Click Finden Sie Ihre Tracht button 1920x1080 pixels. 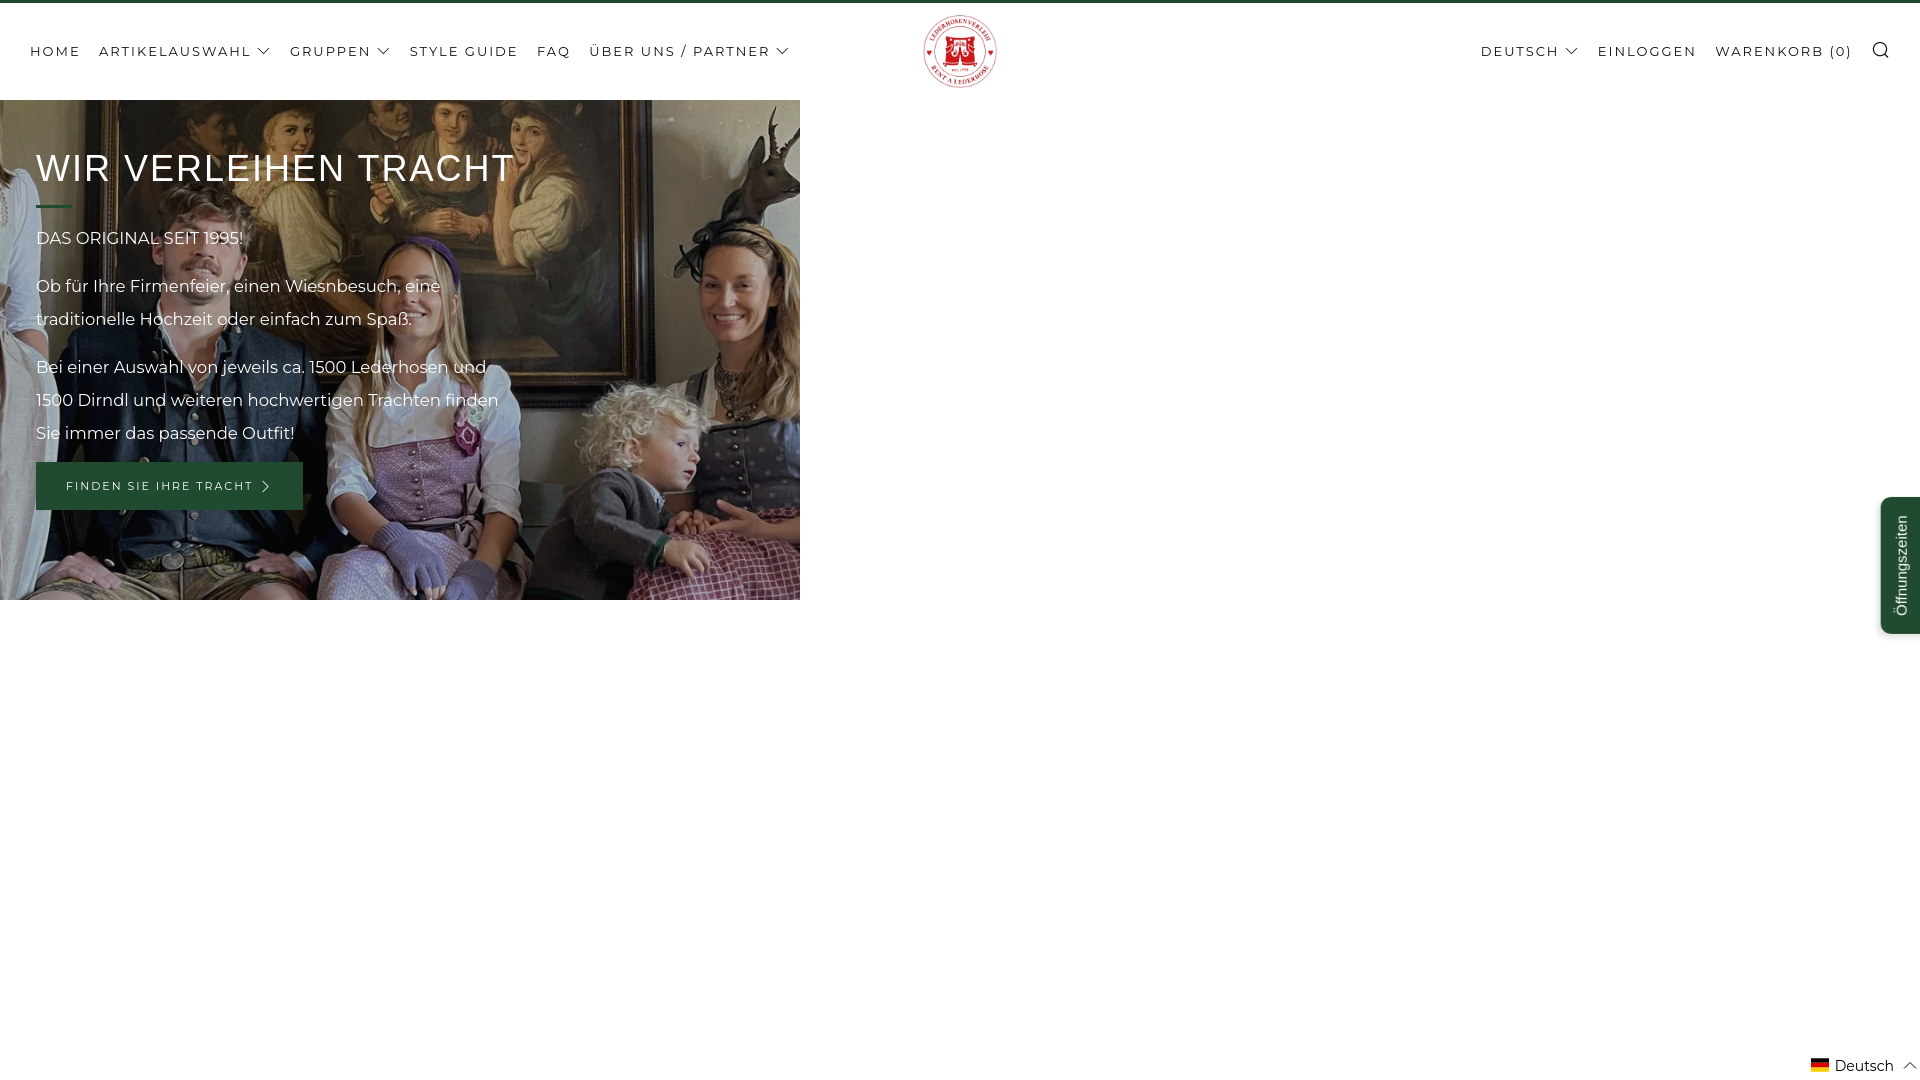169,486
